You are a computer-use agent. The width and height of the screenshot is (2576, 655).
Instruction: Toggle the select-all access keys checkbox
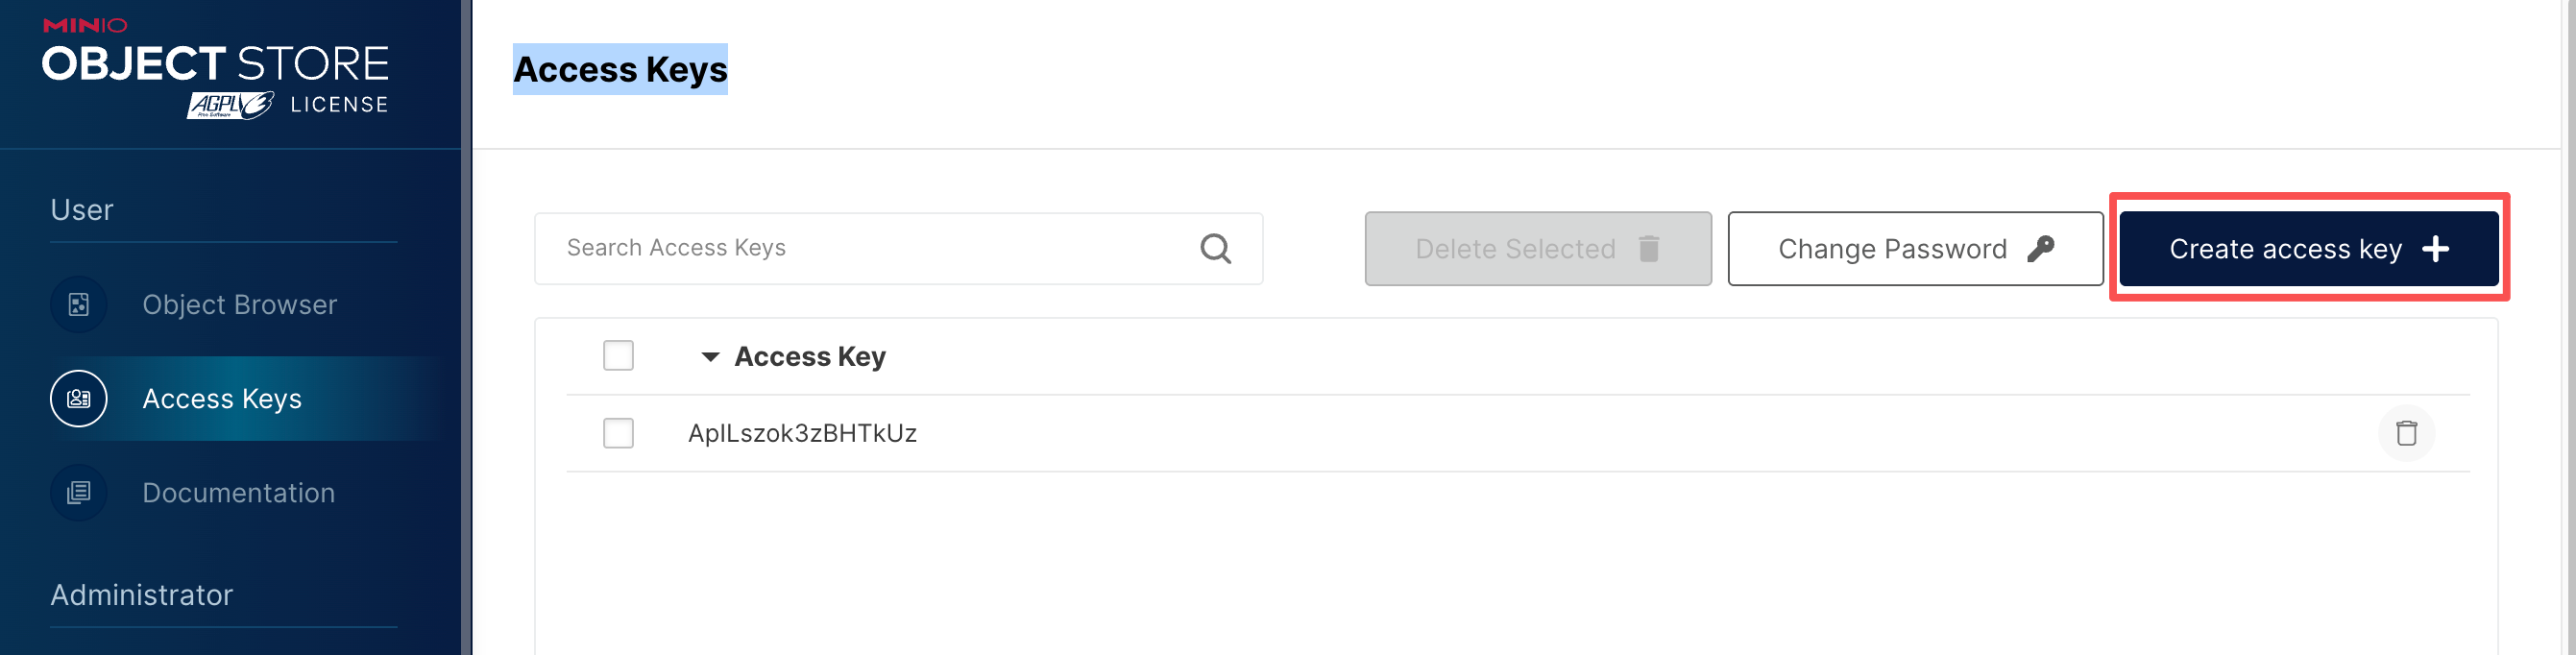618,355
